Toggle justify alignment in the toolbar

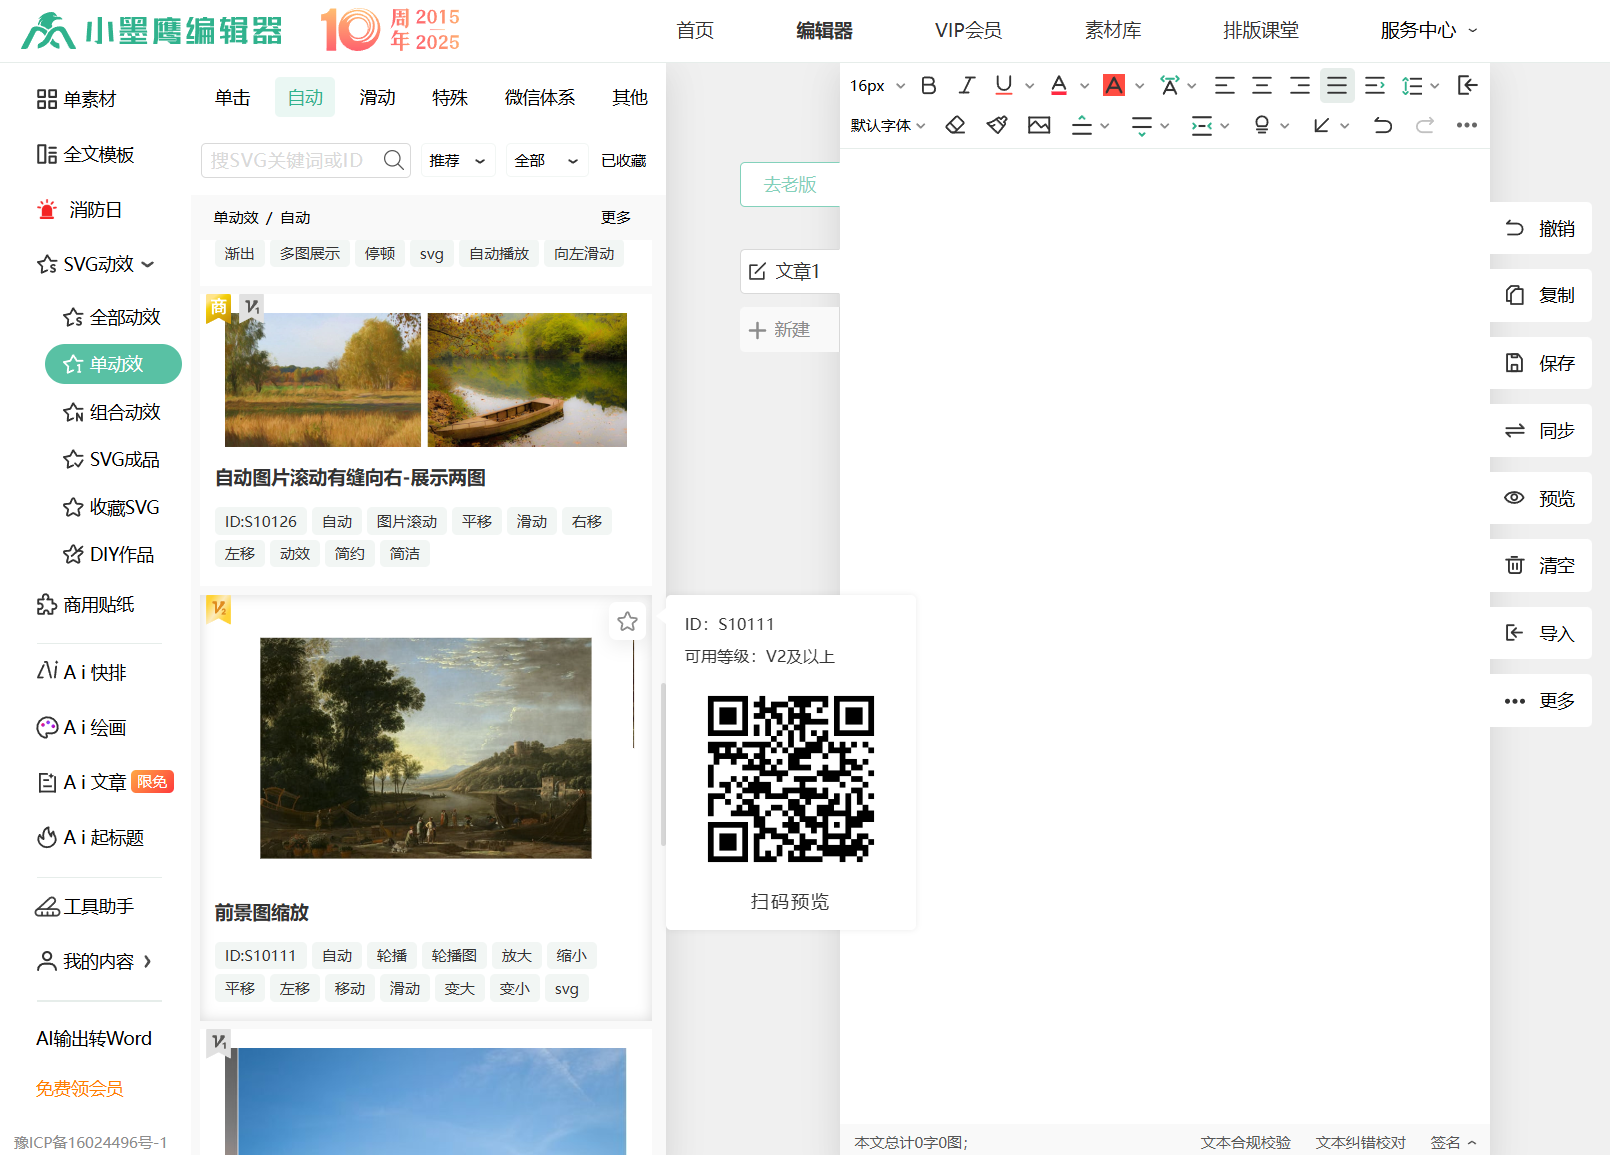pyautogui.click(x=1337, y=86)
